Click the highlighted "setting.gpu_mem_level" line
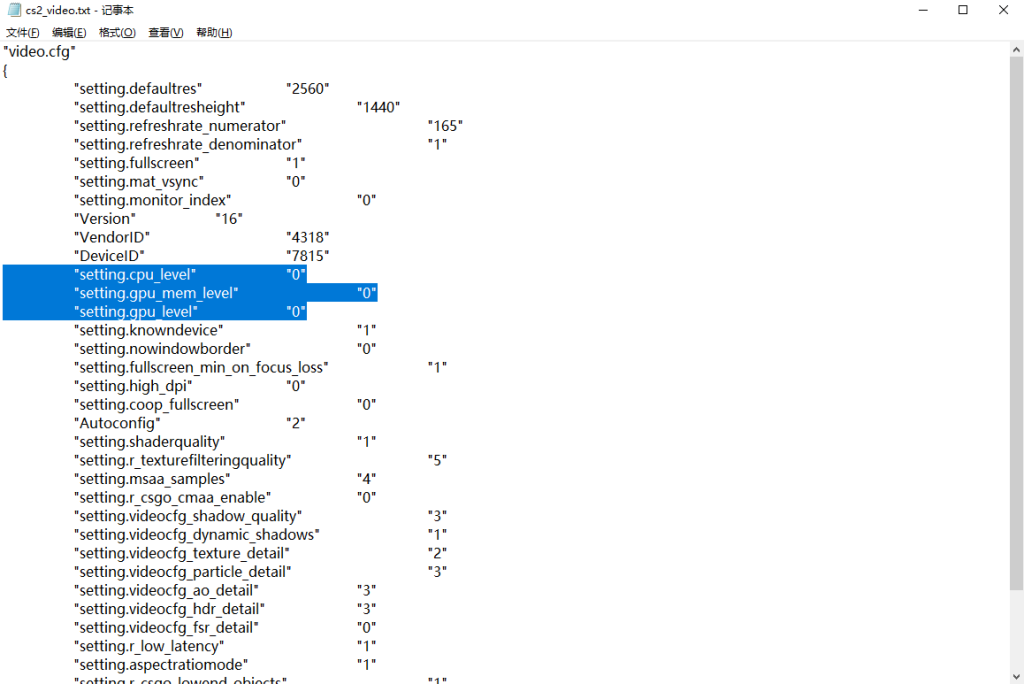This screenshot has width=1024, height=684. point(156,293)
